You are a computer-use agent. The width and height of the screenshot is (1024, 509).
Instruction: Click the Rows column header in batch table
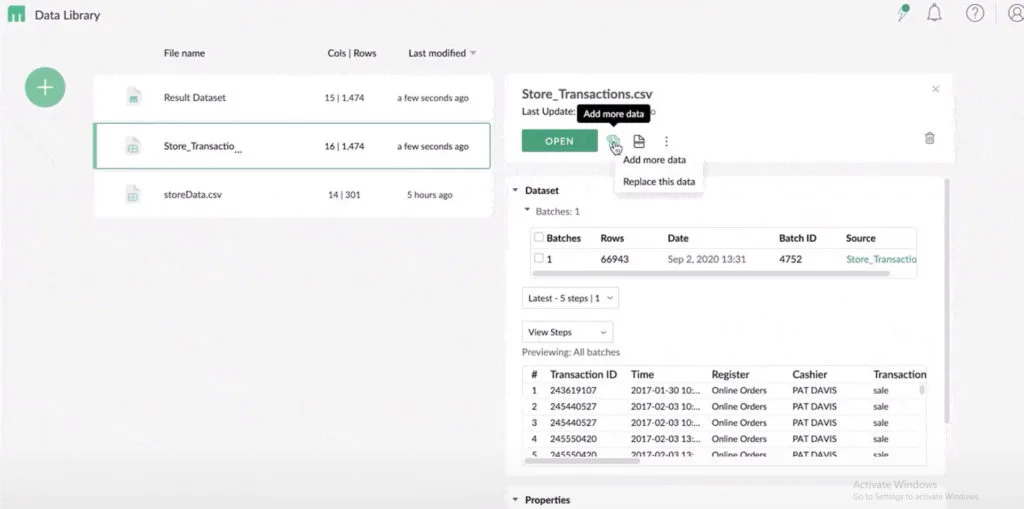(x=613, y=238)
